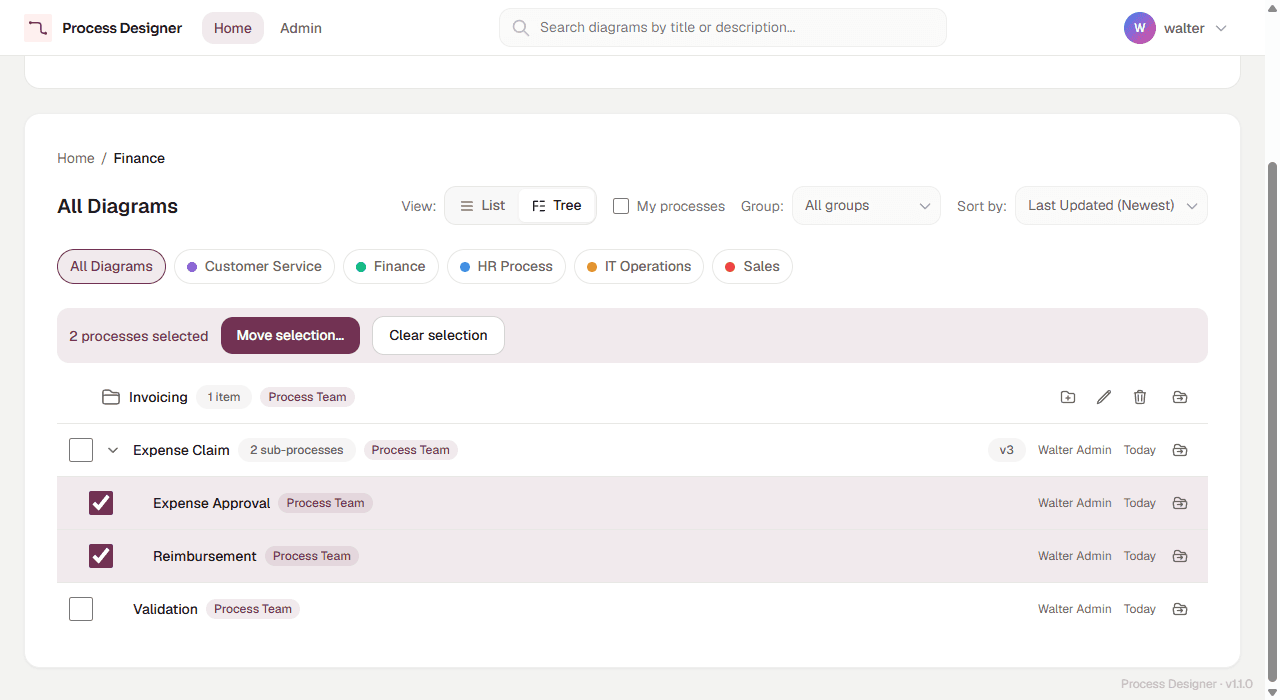Open the Expense Claim diagram name
The width and height of the screenshot is (1280, 700).
tap(182, 450)
